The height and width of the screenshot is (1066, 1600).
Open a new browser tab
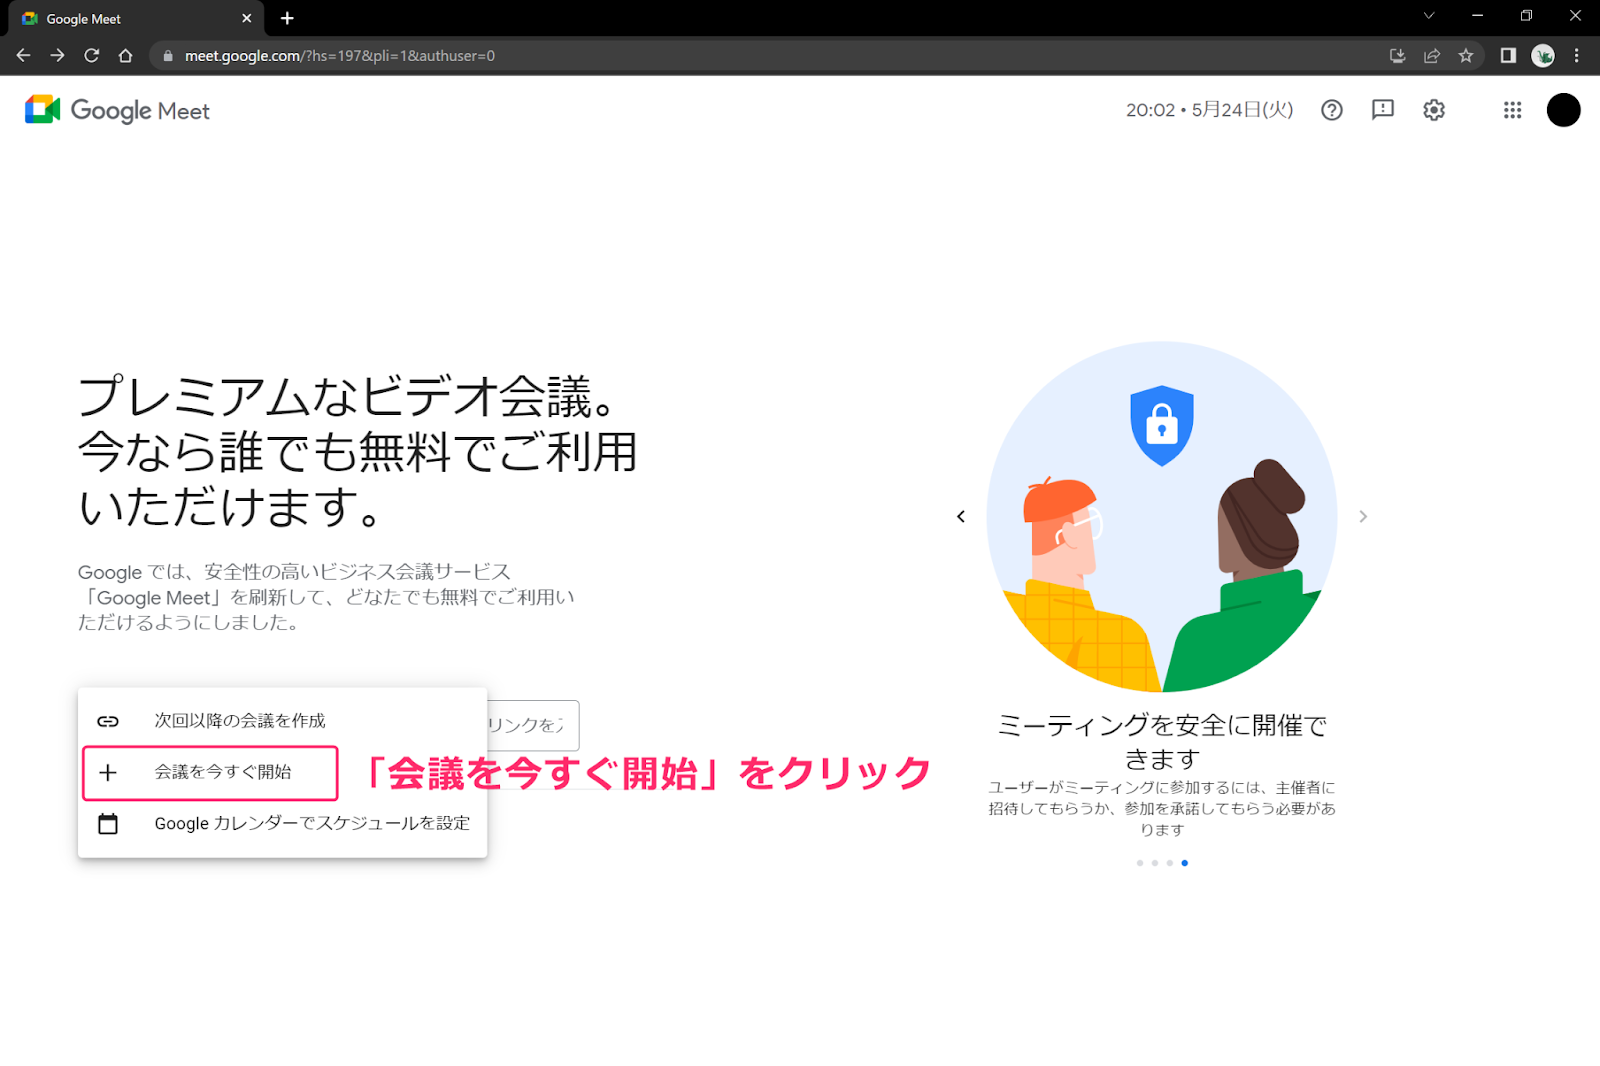coord(287,18)
